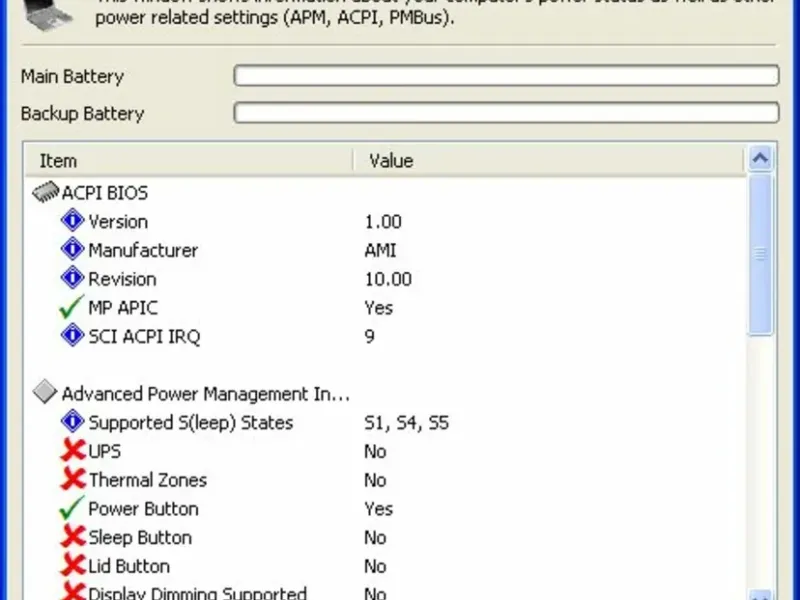Select the MP APIC row label
Viewport: 800px width, 600px height.
[x=123, y=308]
